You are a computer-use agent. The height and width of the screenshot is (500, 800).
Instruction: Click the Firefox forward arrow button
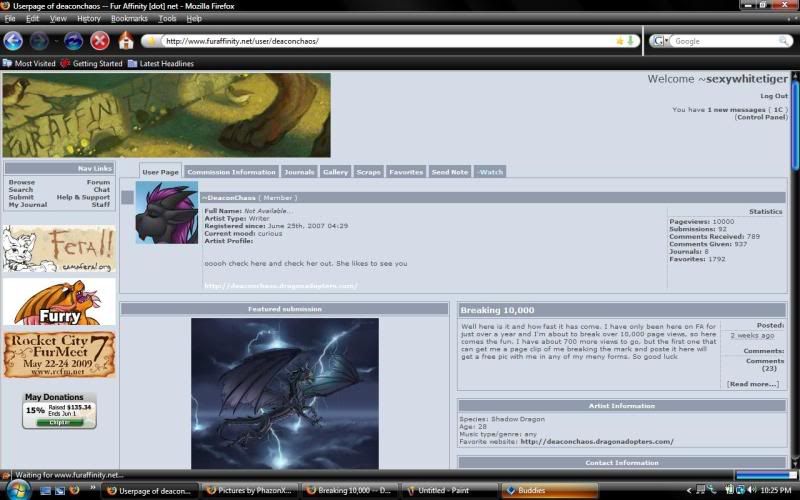(x=39, y=41)
